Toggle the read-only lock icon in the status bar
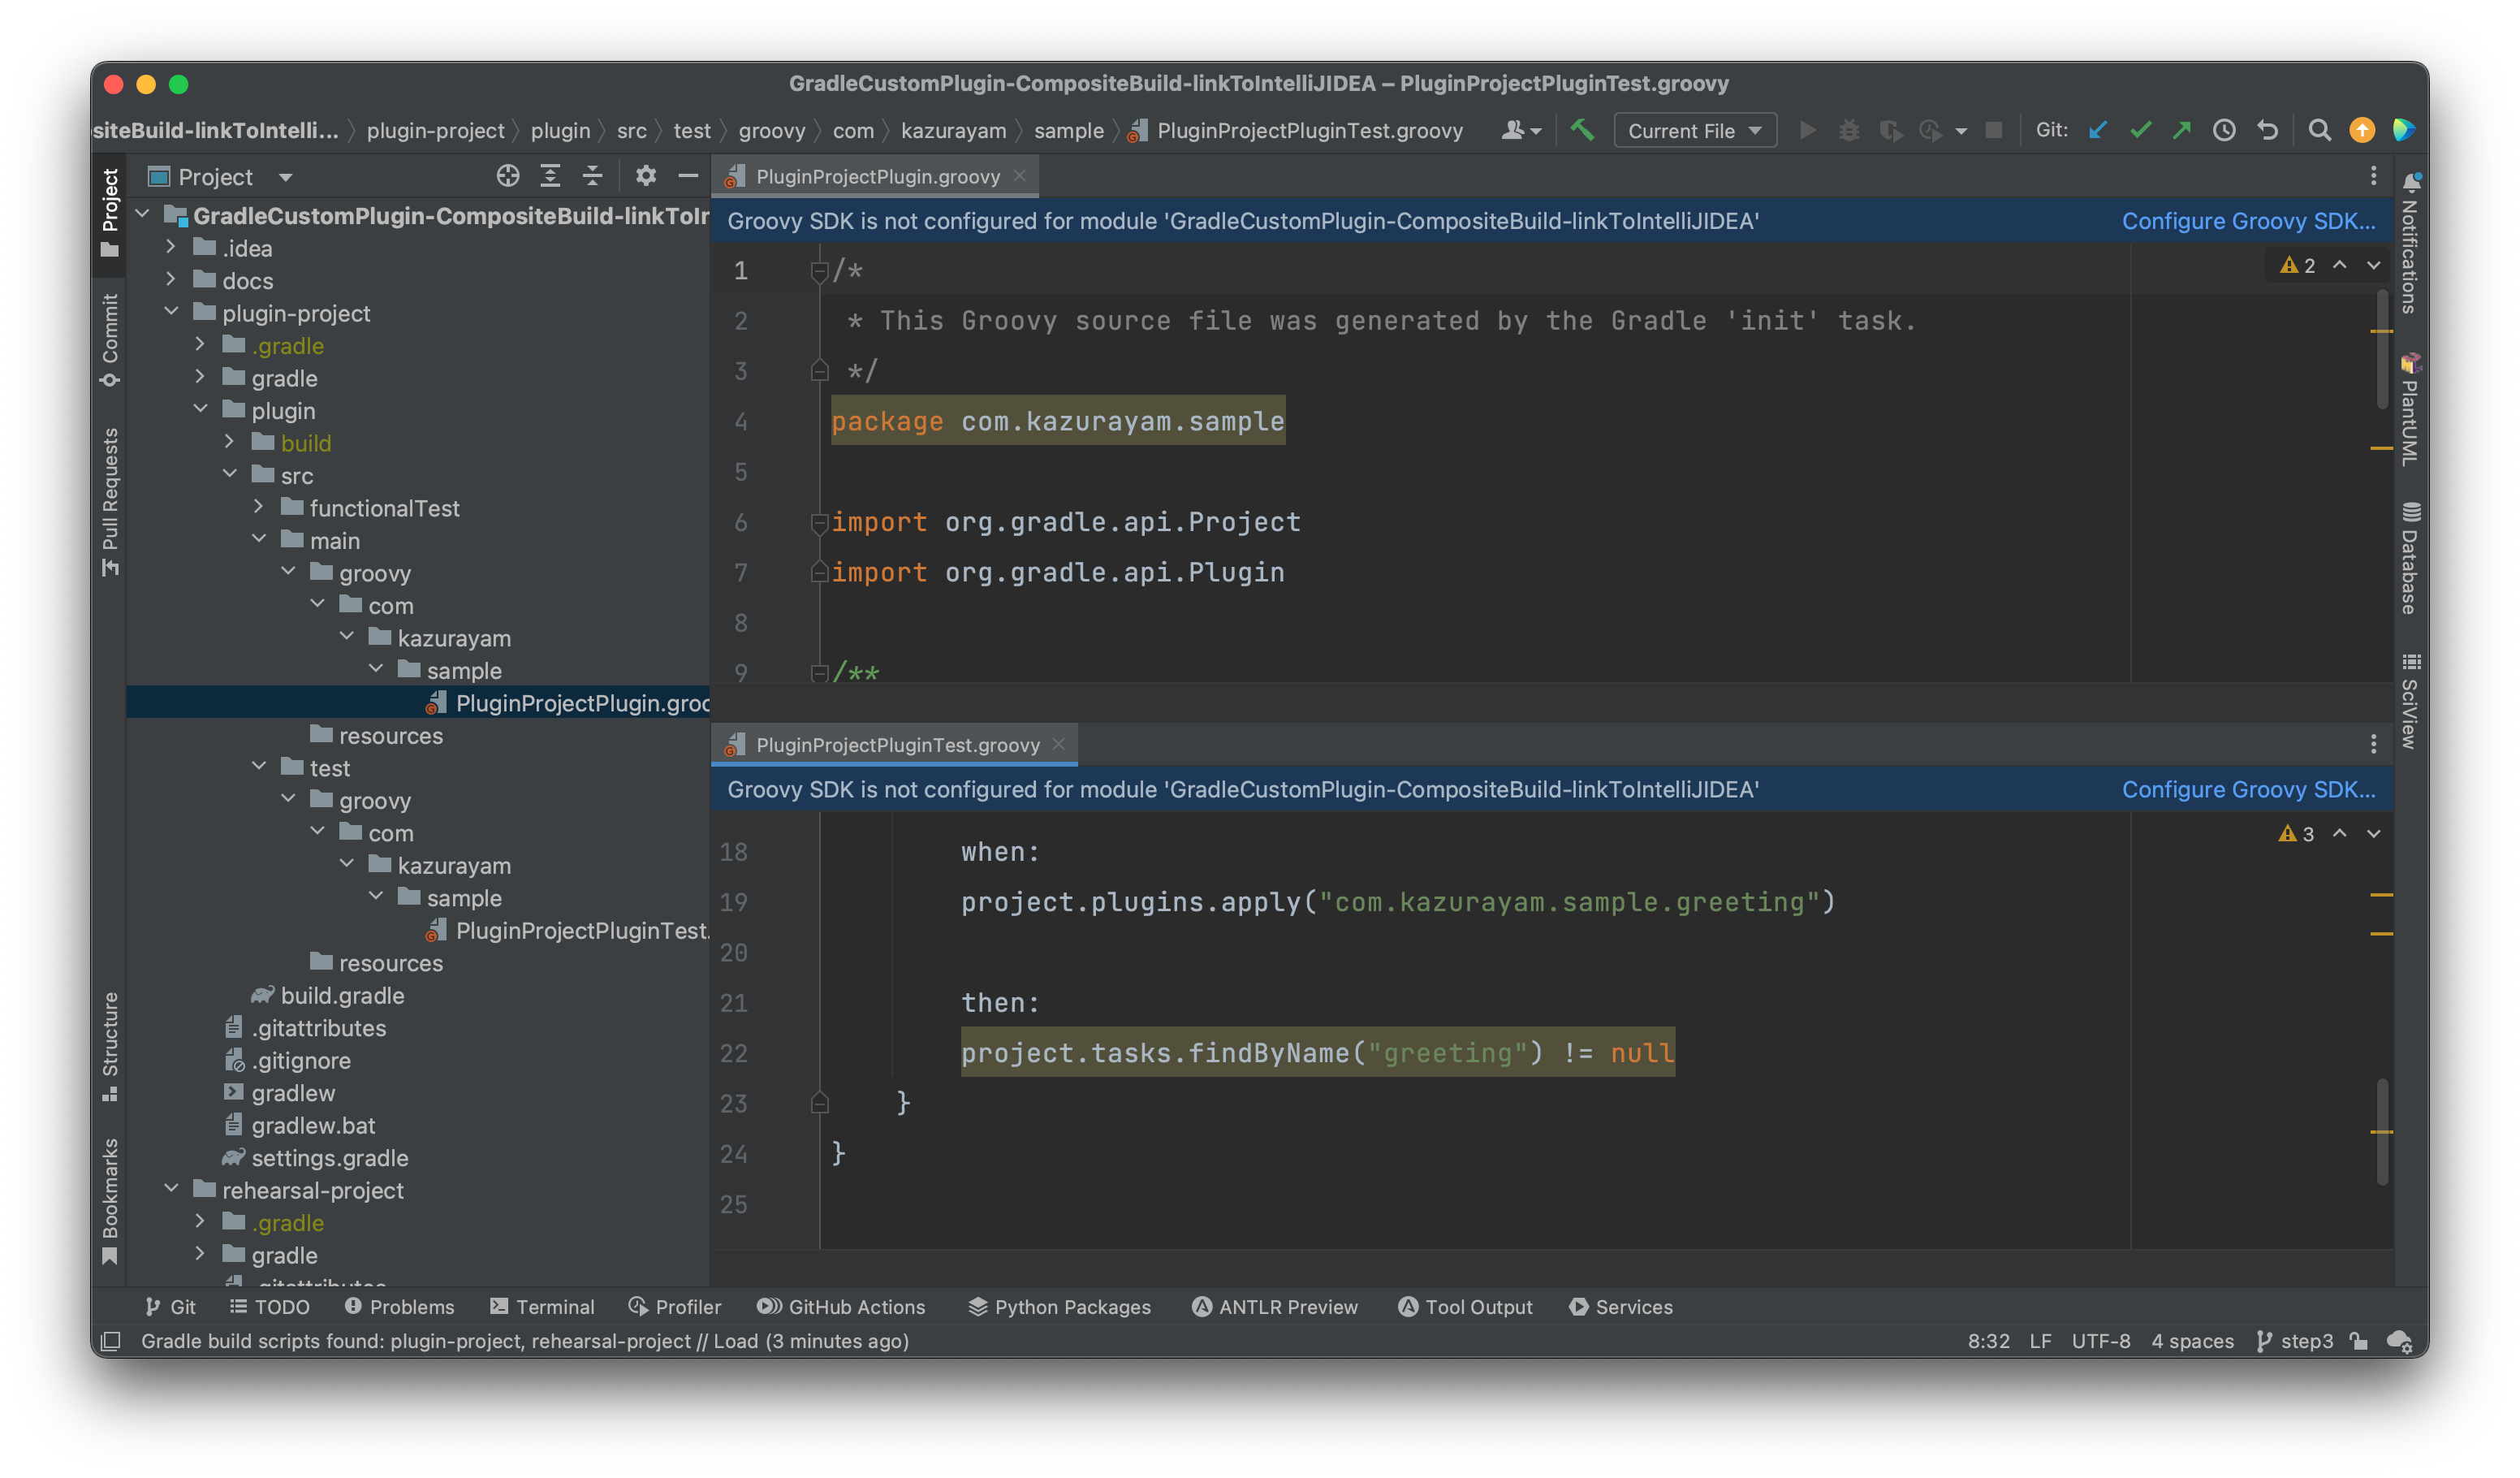The height and width of the screenshot is (1478, 2520). [2359, 1341]
